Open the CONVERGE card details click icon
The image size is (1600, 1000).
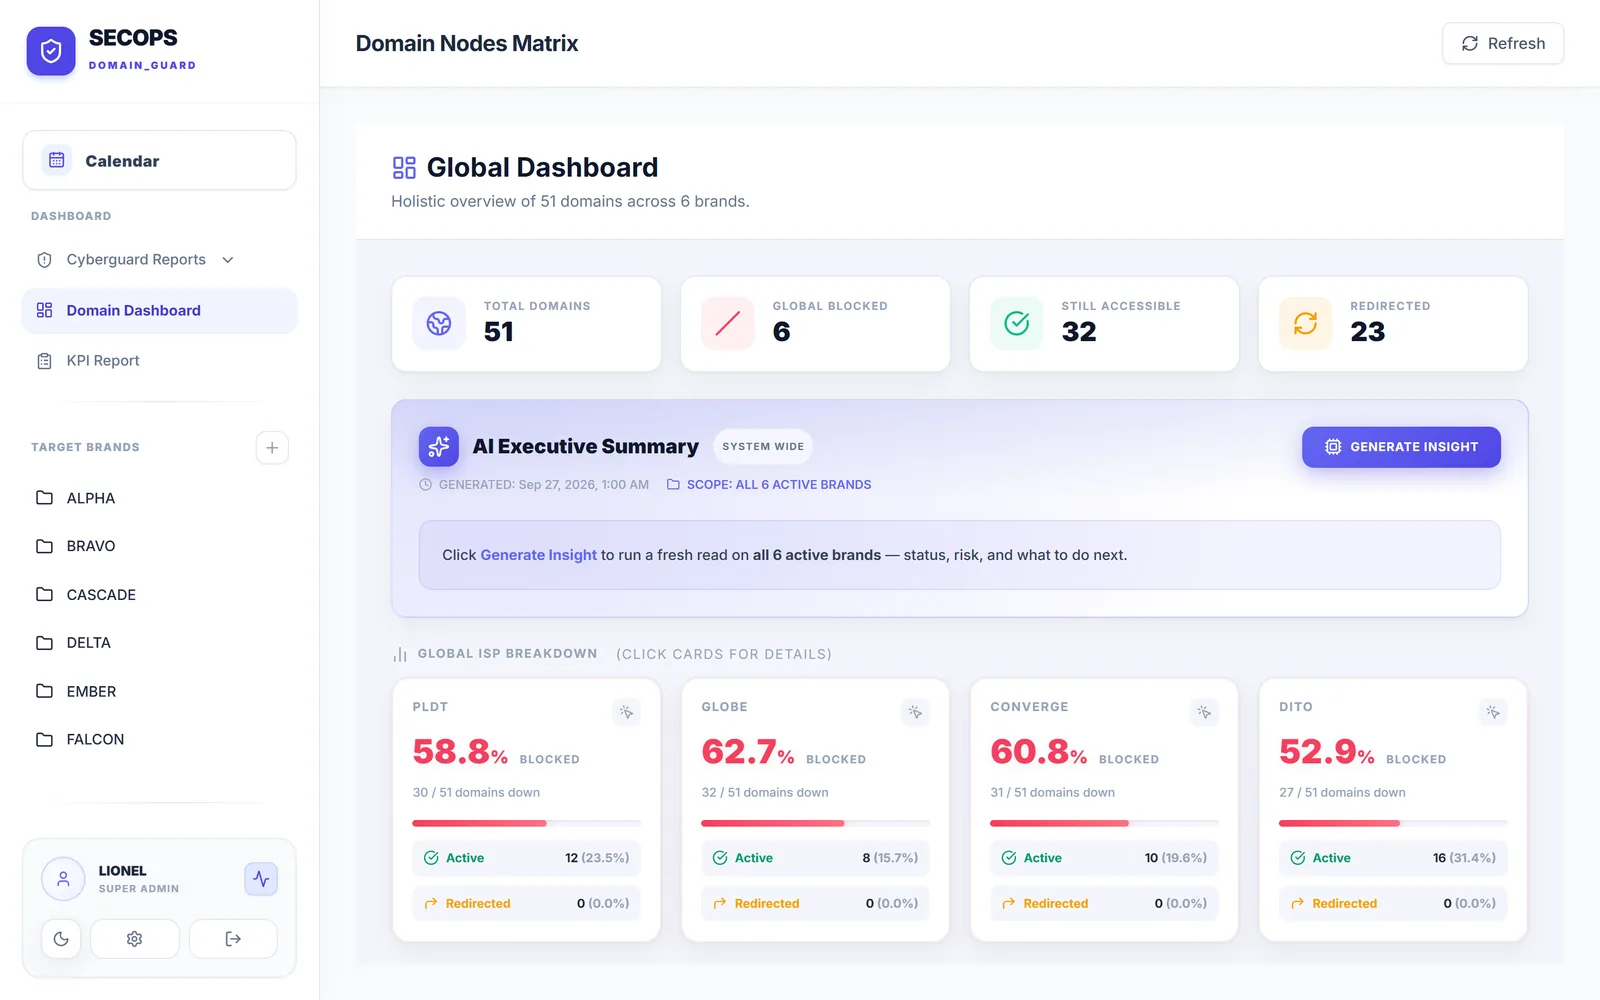click(x=1204, y=712)
